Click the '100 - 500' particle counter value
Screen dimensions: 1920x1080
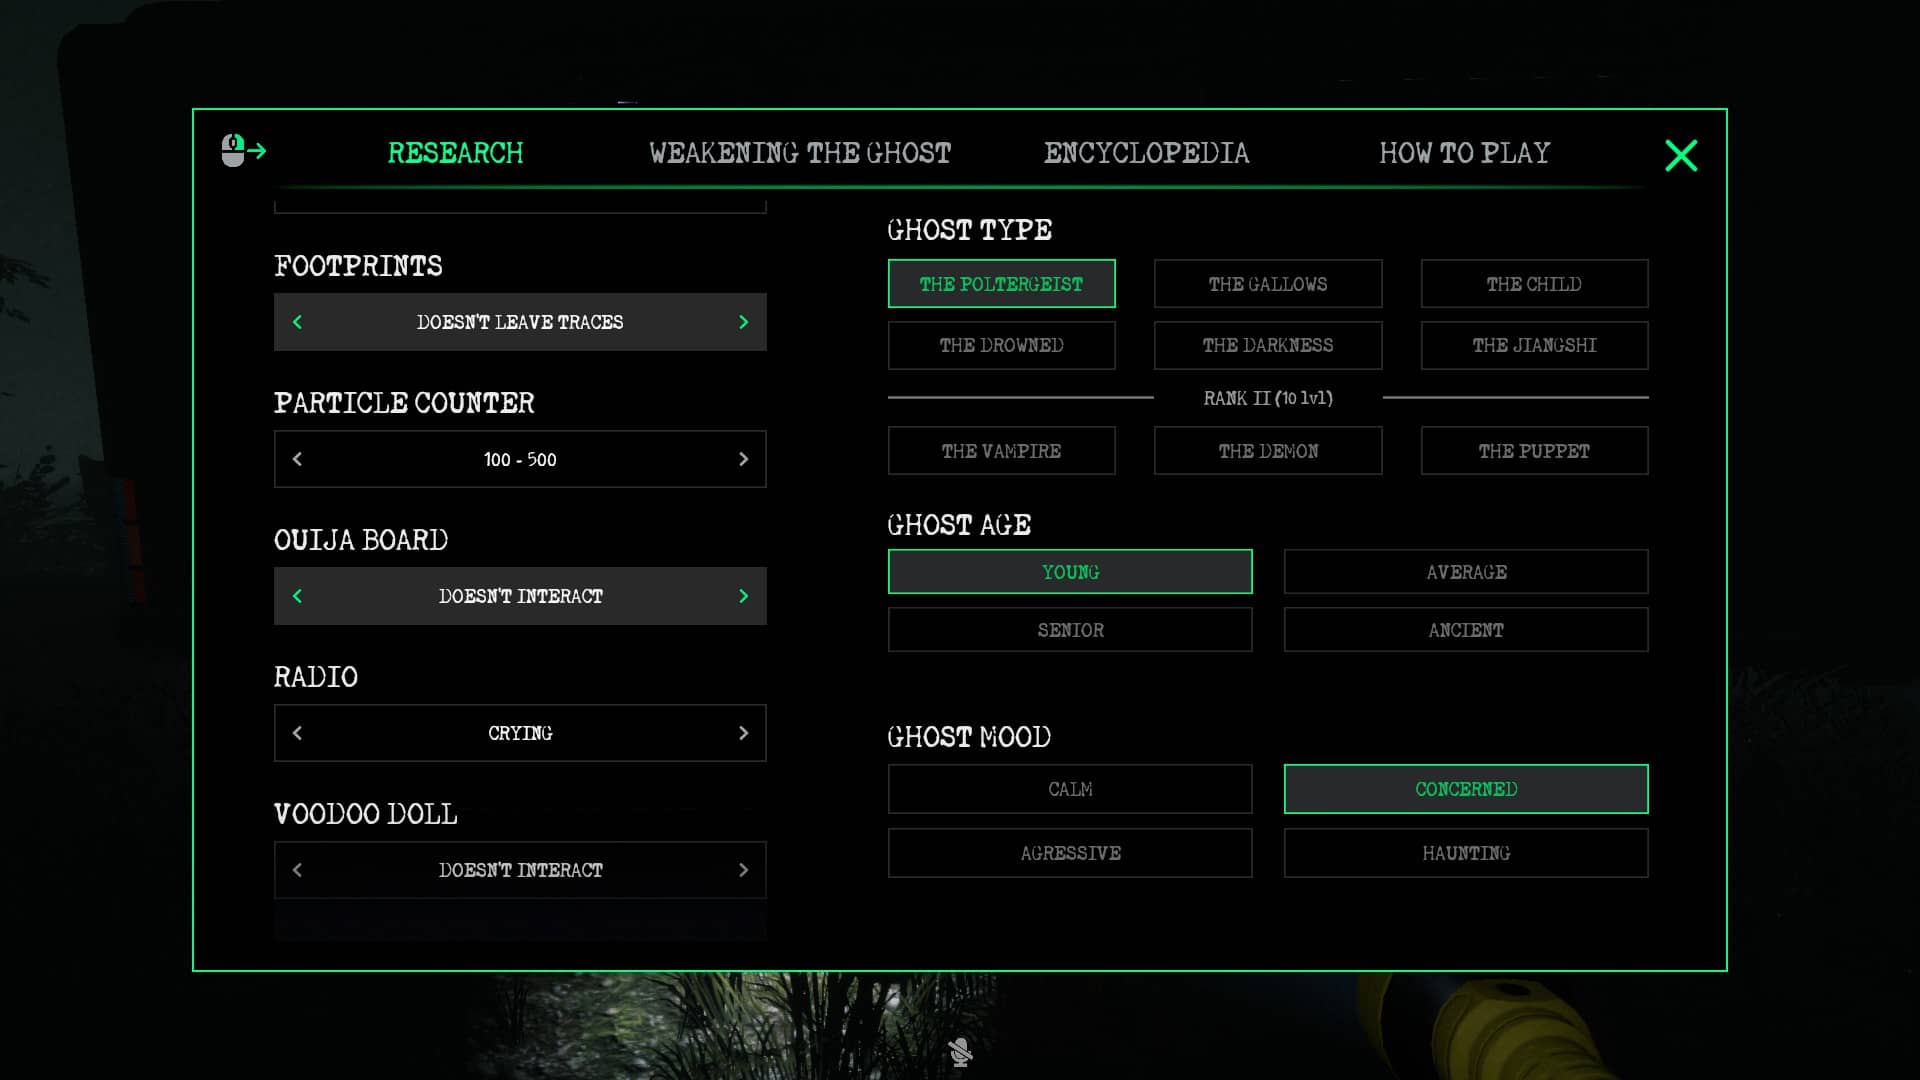pos(520,459)
